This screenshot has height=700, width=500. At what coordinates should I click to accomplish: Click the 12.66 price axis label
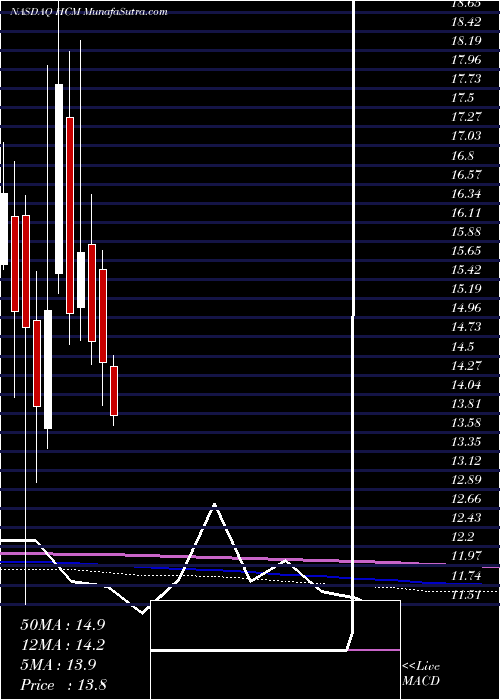[466, 498]
